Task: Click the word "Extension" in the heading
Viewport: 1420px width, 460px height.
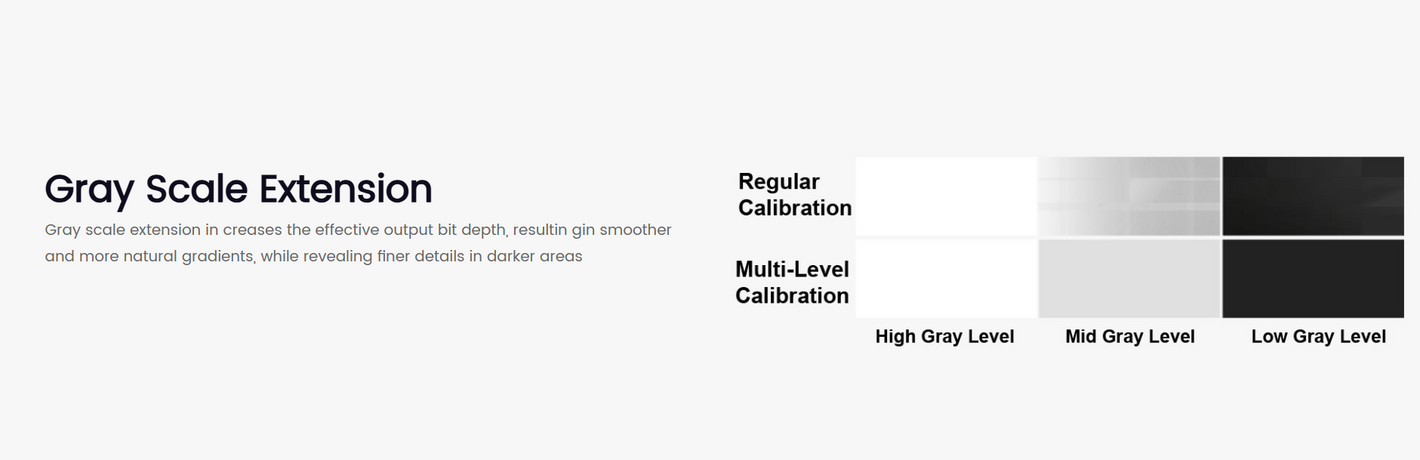Action: click(346, 189)
